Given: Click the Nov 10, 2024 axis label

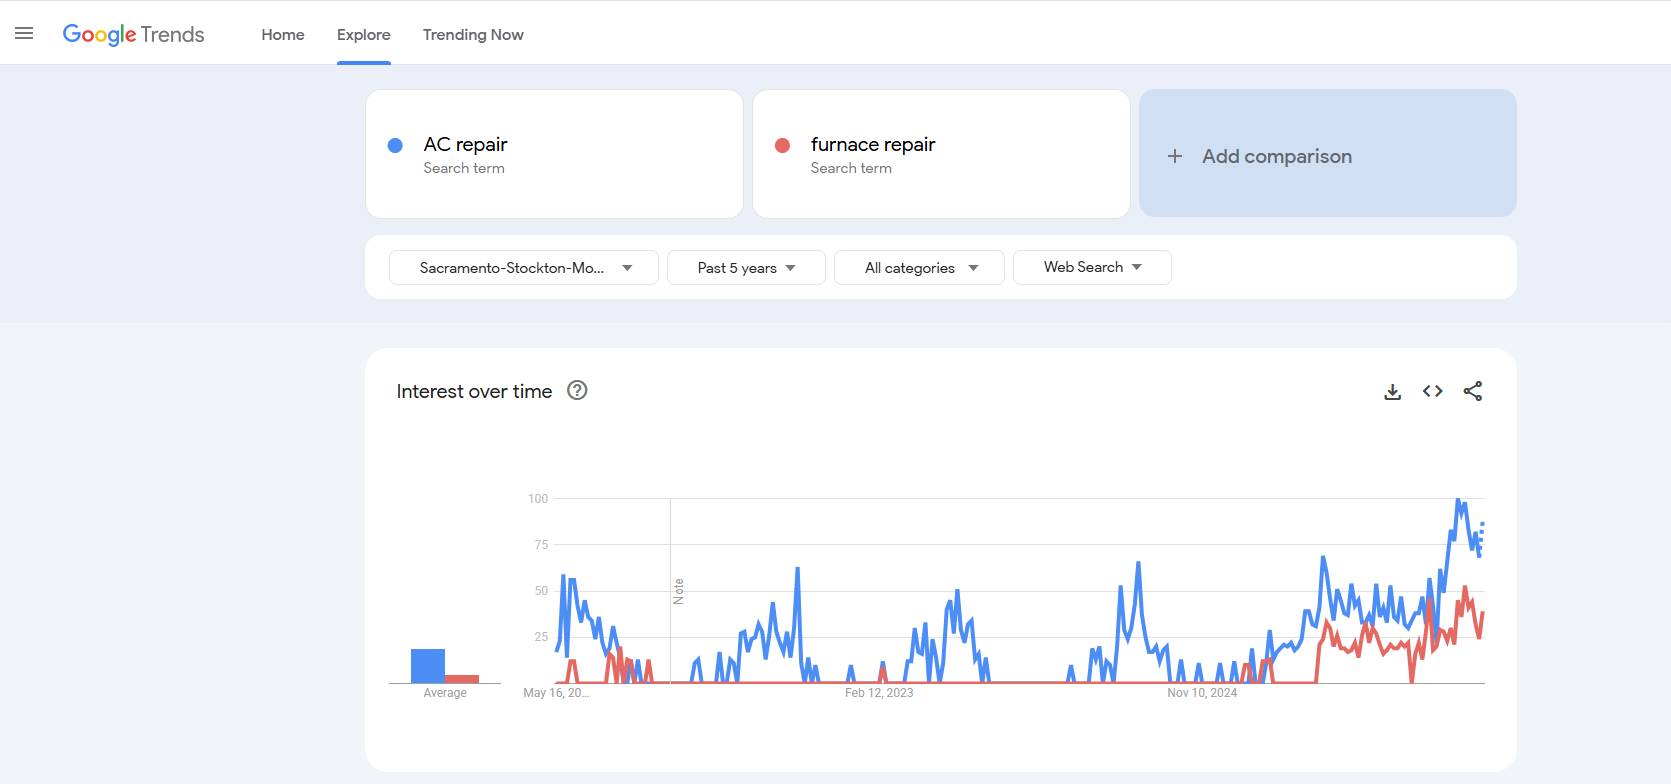Looking at the screenshot, I should pos(1202,693).
